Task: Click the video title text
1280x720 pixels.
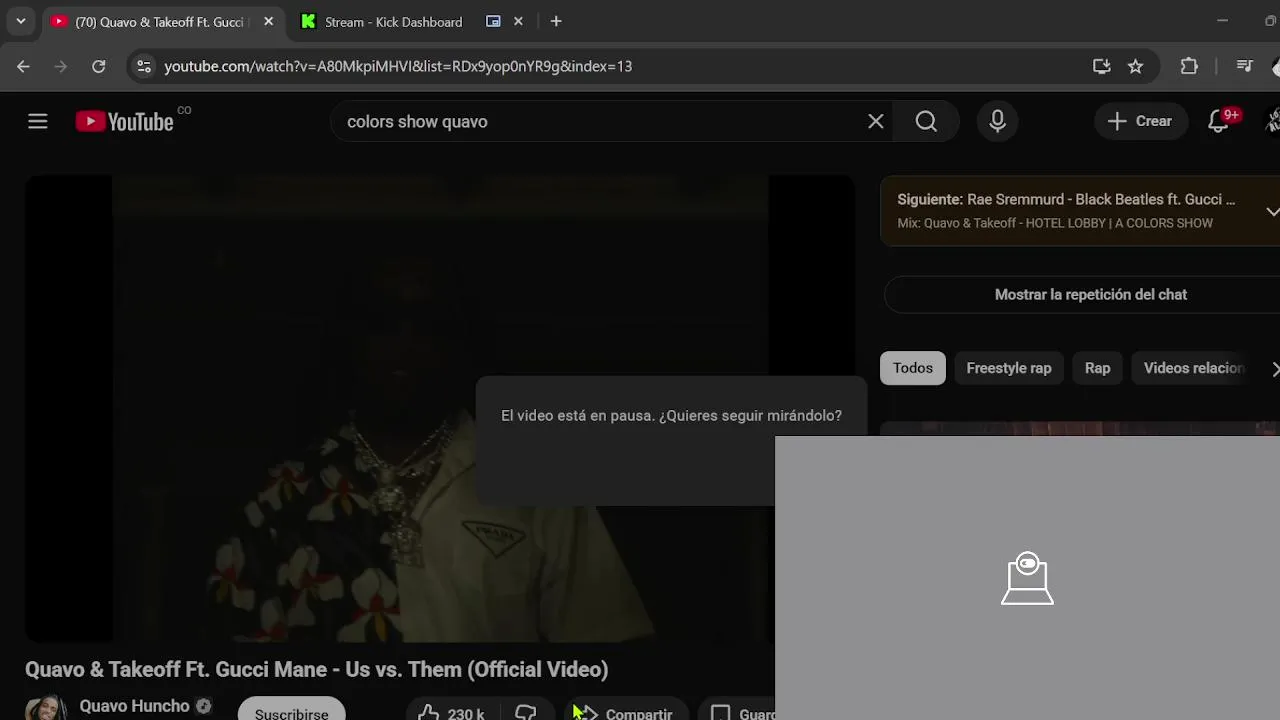Action: 316,670
